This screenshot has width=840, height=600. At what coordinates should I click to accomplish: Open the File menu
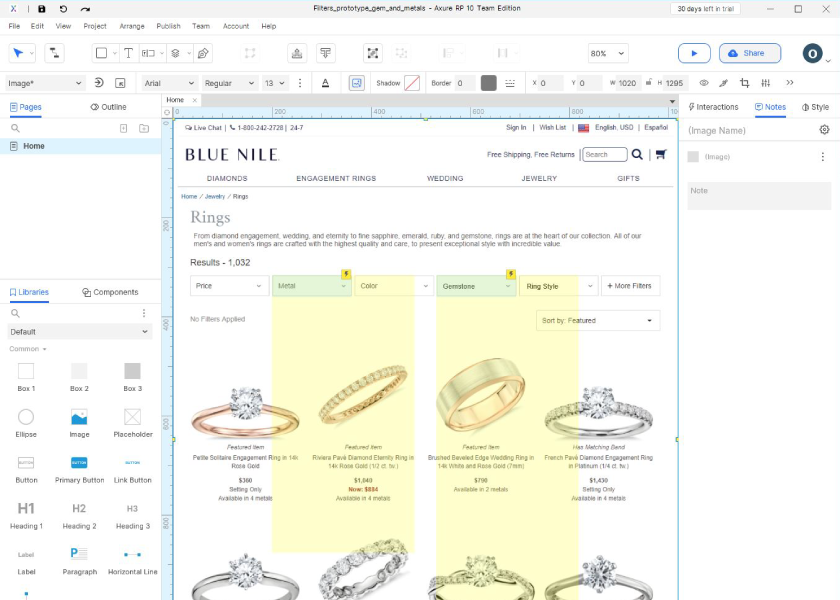pyautogui.click(x=14, y=26)
